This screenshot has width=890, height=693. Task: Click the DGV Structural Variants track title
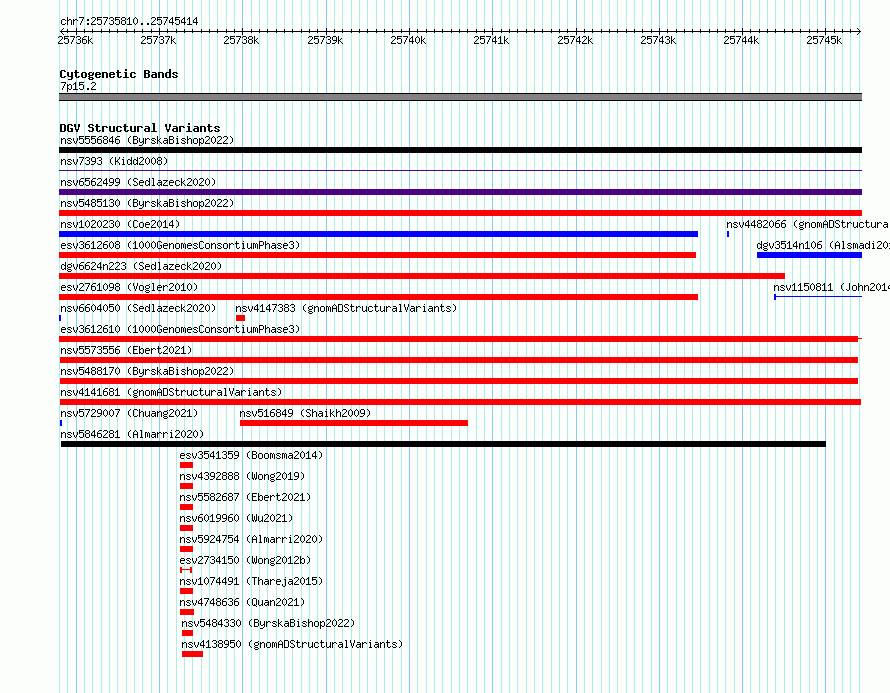coord(140,128)
